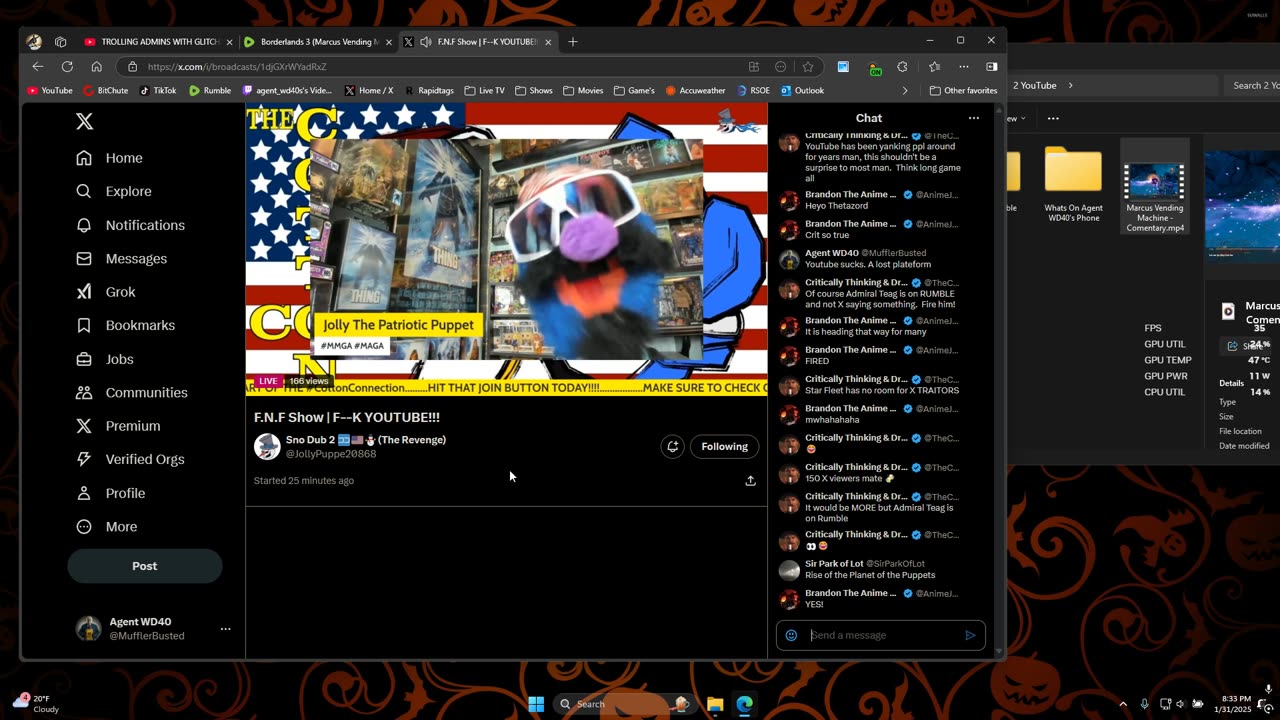Open YouTube bookmark
Viewport: 1280px width, 720px height.
pos(50,90)
